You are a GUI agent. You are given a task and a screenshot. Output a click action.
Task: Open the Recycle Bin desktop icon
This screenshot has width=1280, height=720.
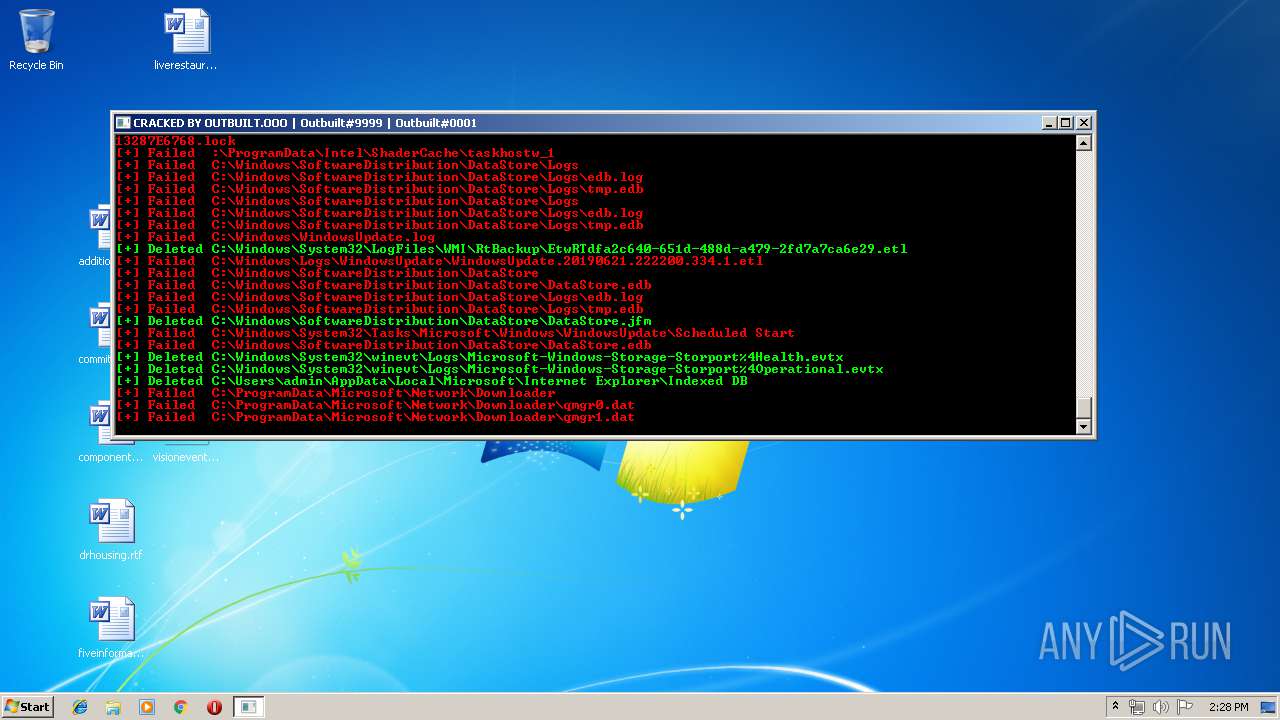coord(36,40)
